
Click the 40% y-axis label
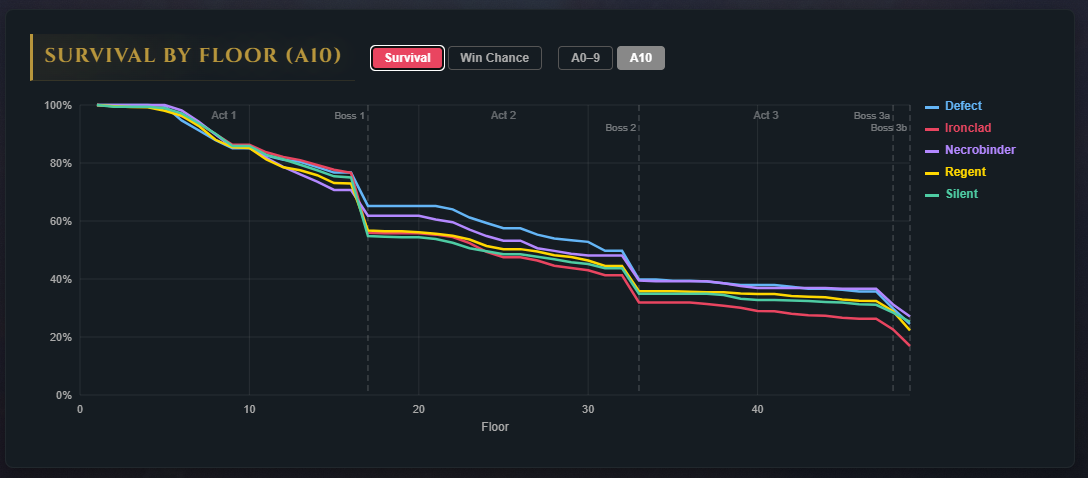tap(60, 279)
